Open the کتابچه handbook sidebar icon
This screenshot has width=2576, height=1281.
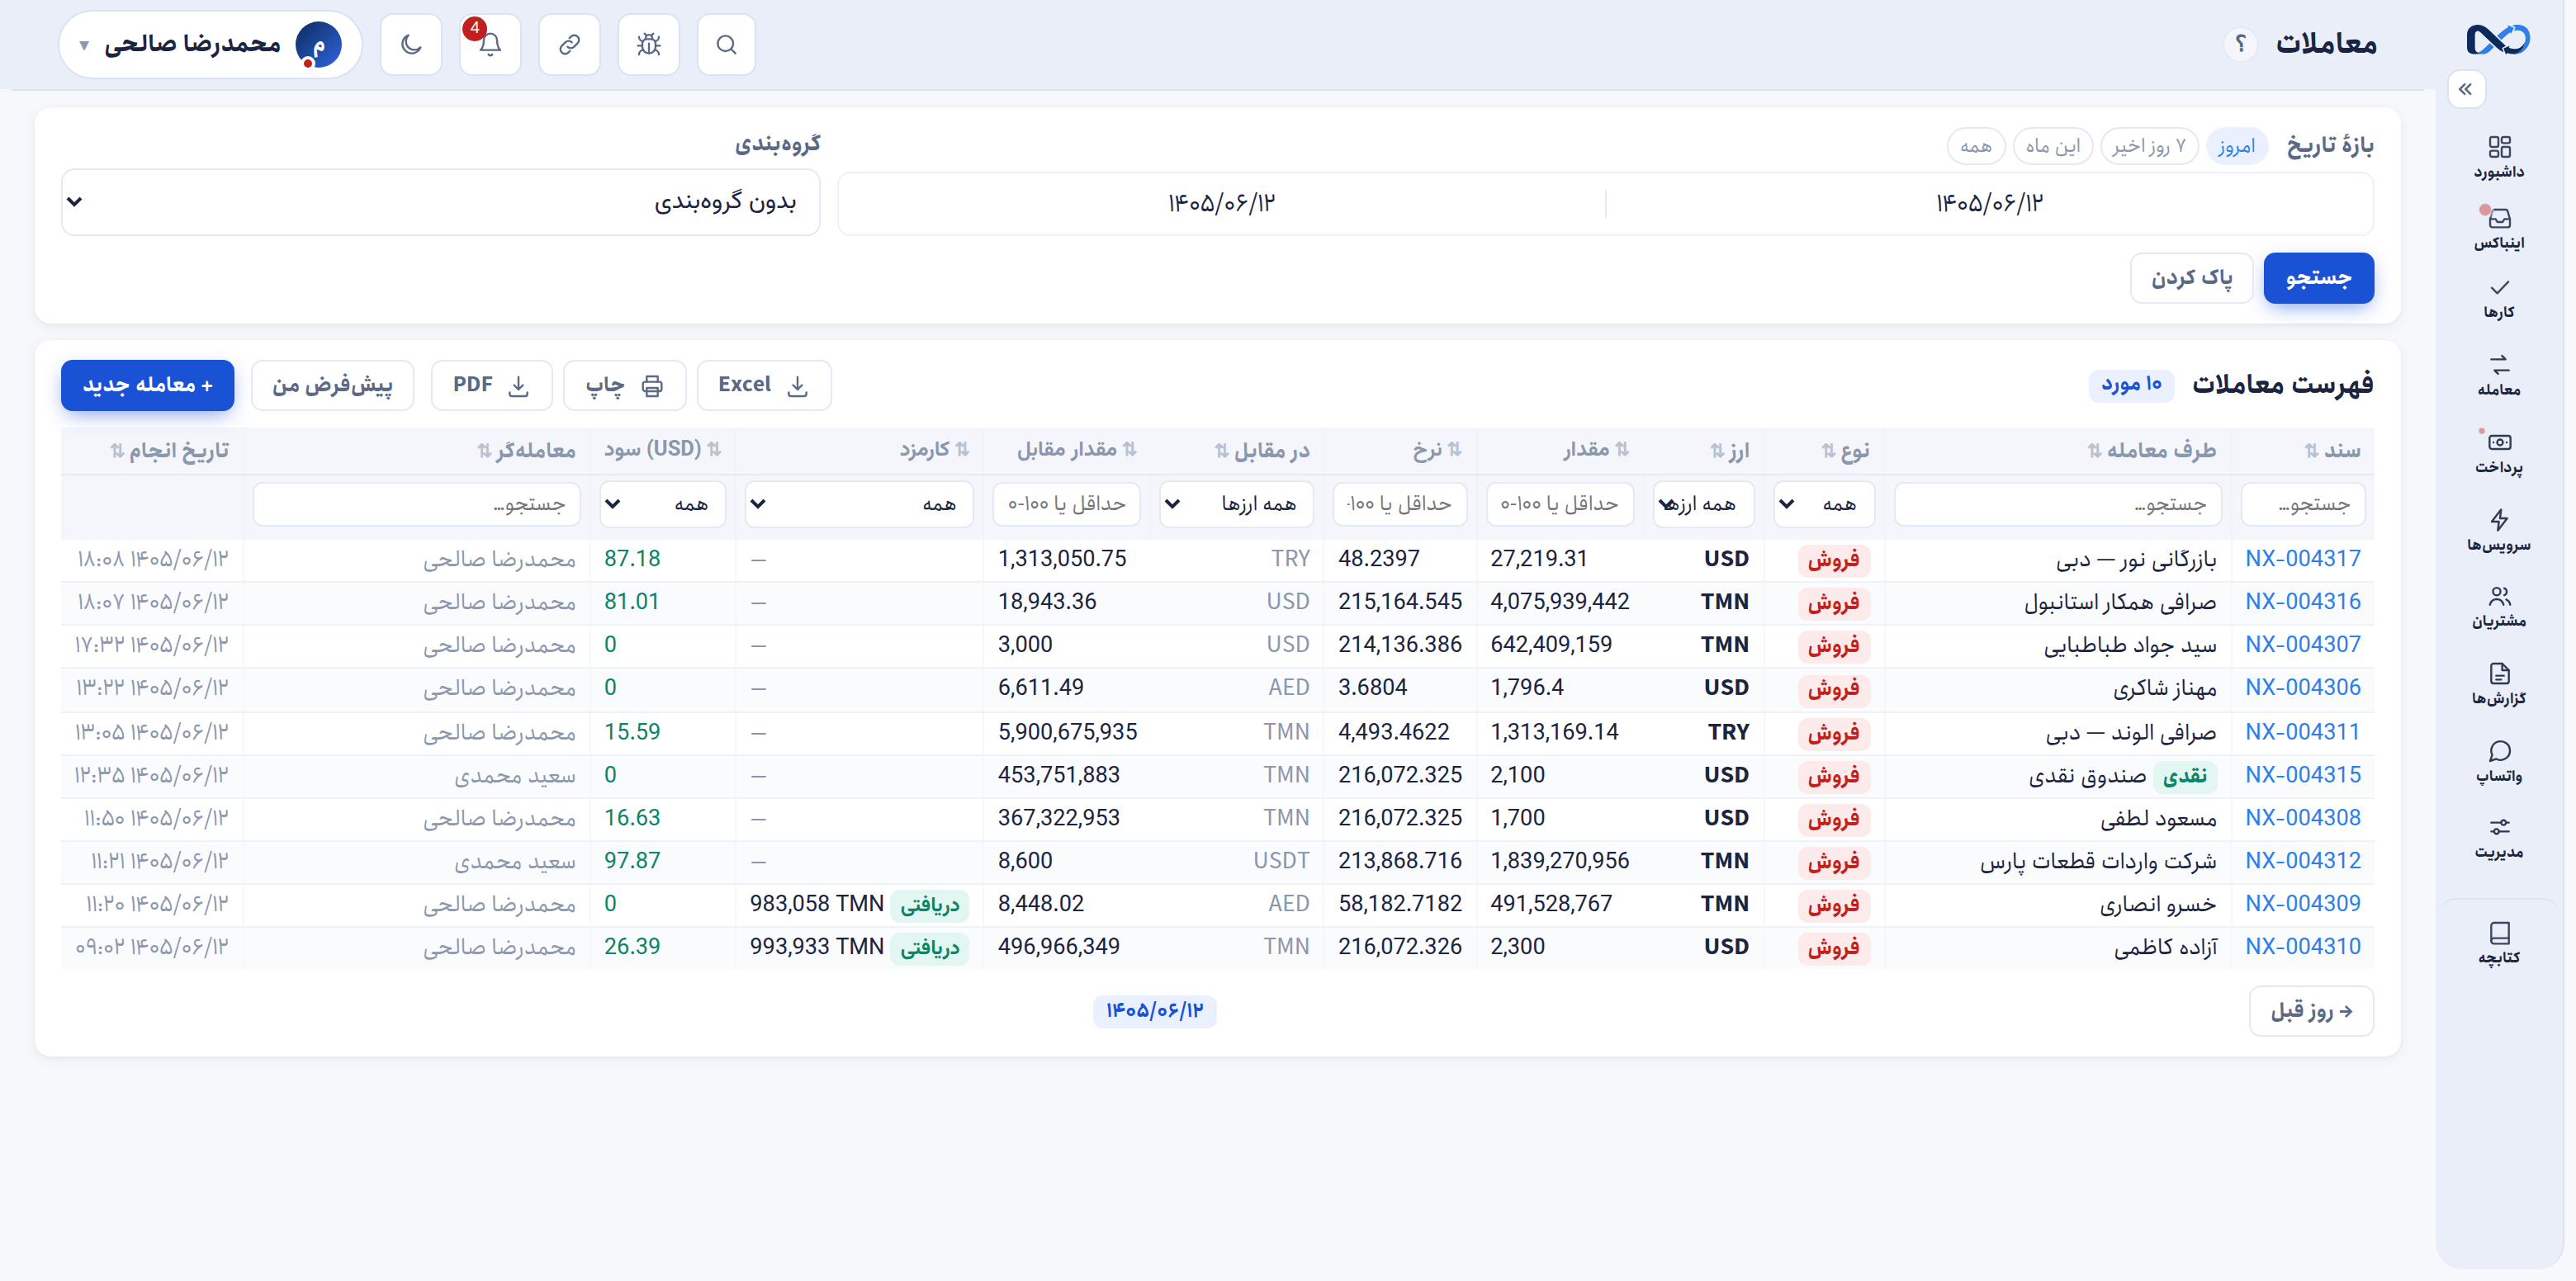coord(2498,943)
